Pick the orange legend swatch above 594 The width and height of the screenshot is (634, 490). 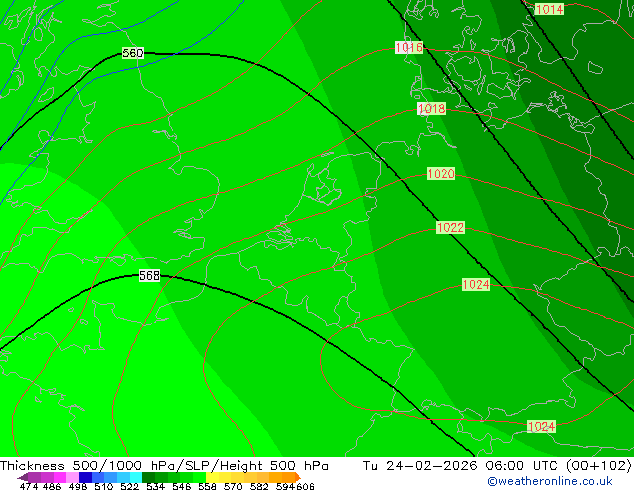288,477
